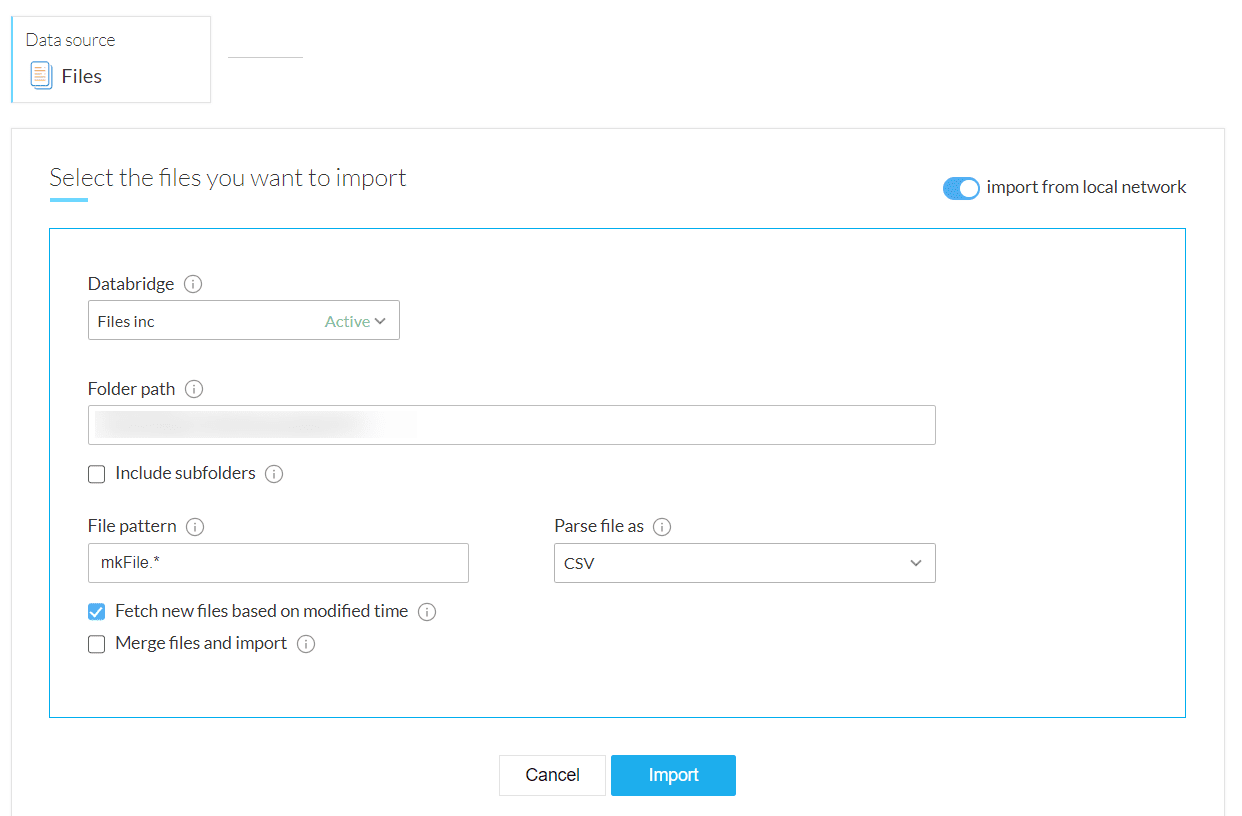Click the Files data source icon

[41, 76]
